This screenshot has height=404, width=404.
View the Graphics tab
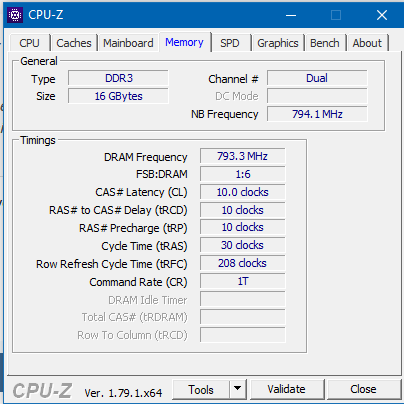coord(278,43)
